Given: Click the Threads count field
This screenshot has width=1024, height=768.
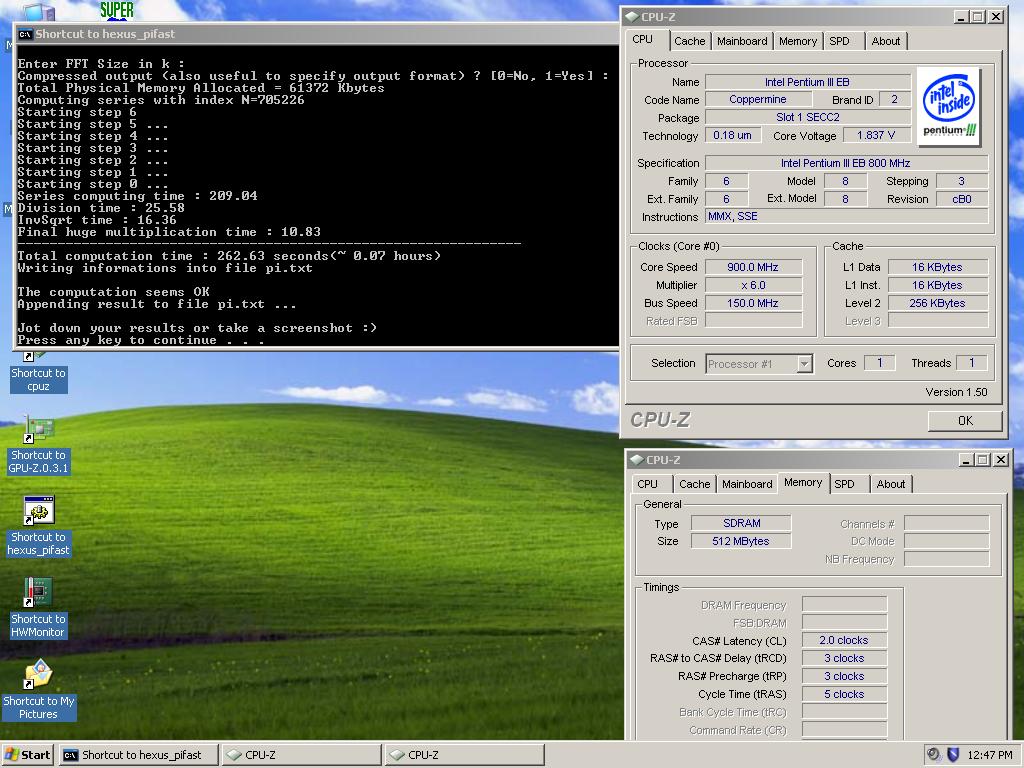Looking at the screenshot, I should click(x=971, y=363).
